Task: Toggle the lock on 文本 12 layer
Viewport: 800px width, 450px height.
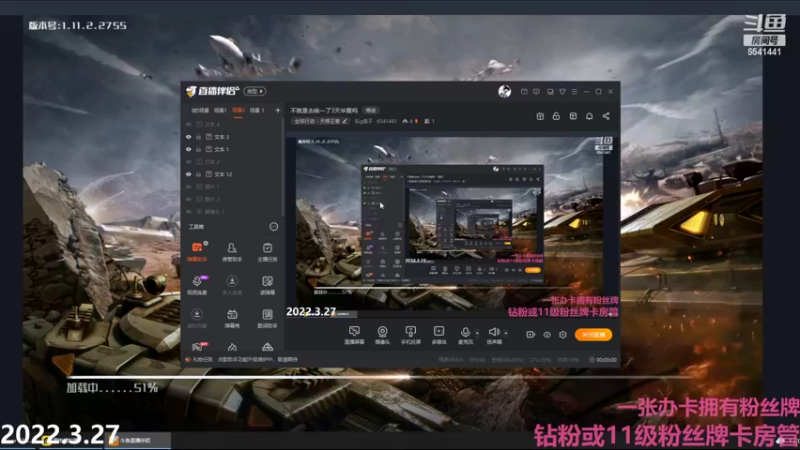Action: 198,174
